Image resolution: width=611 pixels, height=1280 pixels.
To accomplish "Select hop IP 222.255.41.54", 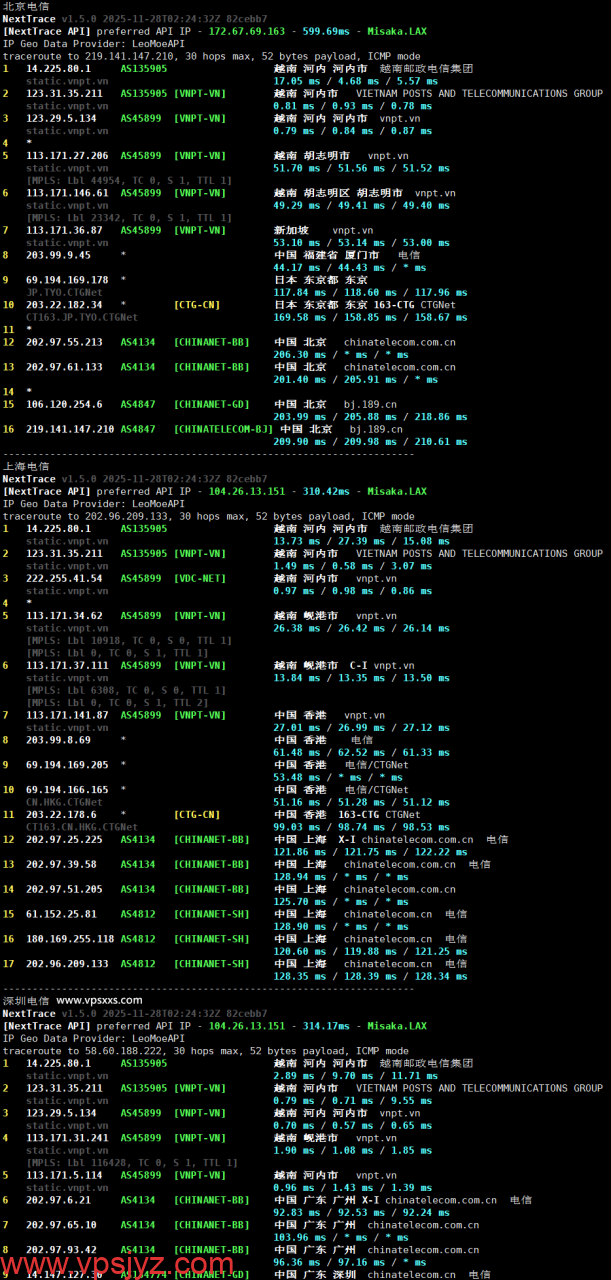I will coord(64,578).
